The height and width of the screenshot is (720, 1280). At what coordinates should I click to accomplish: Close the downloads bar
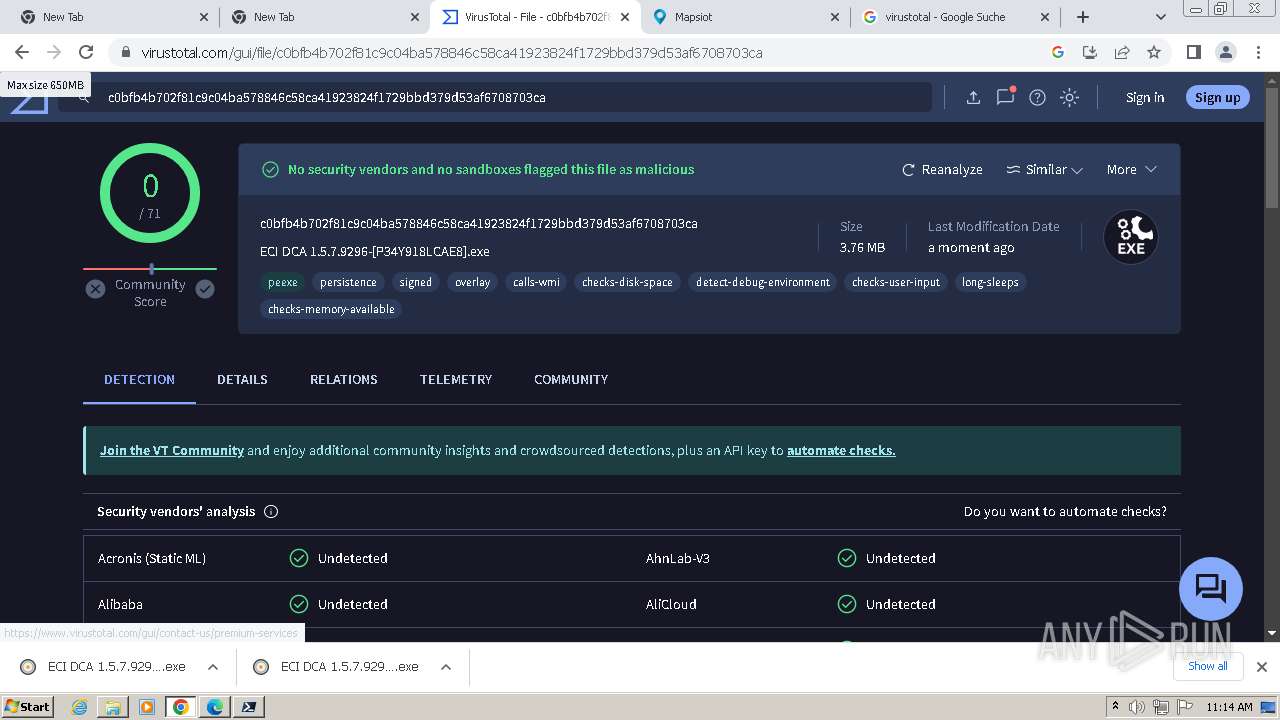click(1261, 667)
